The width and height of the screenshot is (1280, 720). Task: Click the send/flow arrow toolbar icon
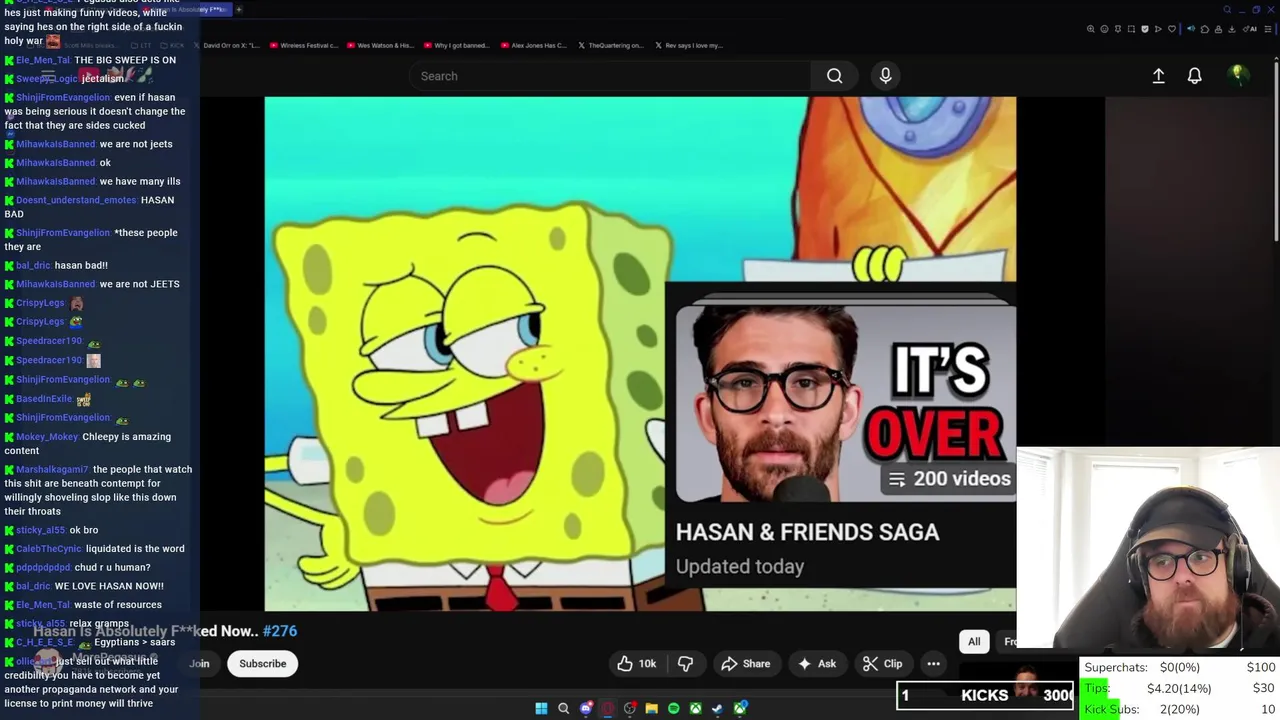(x=1158, y=29)
